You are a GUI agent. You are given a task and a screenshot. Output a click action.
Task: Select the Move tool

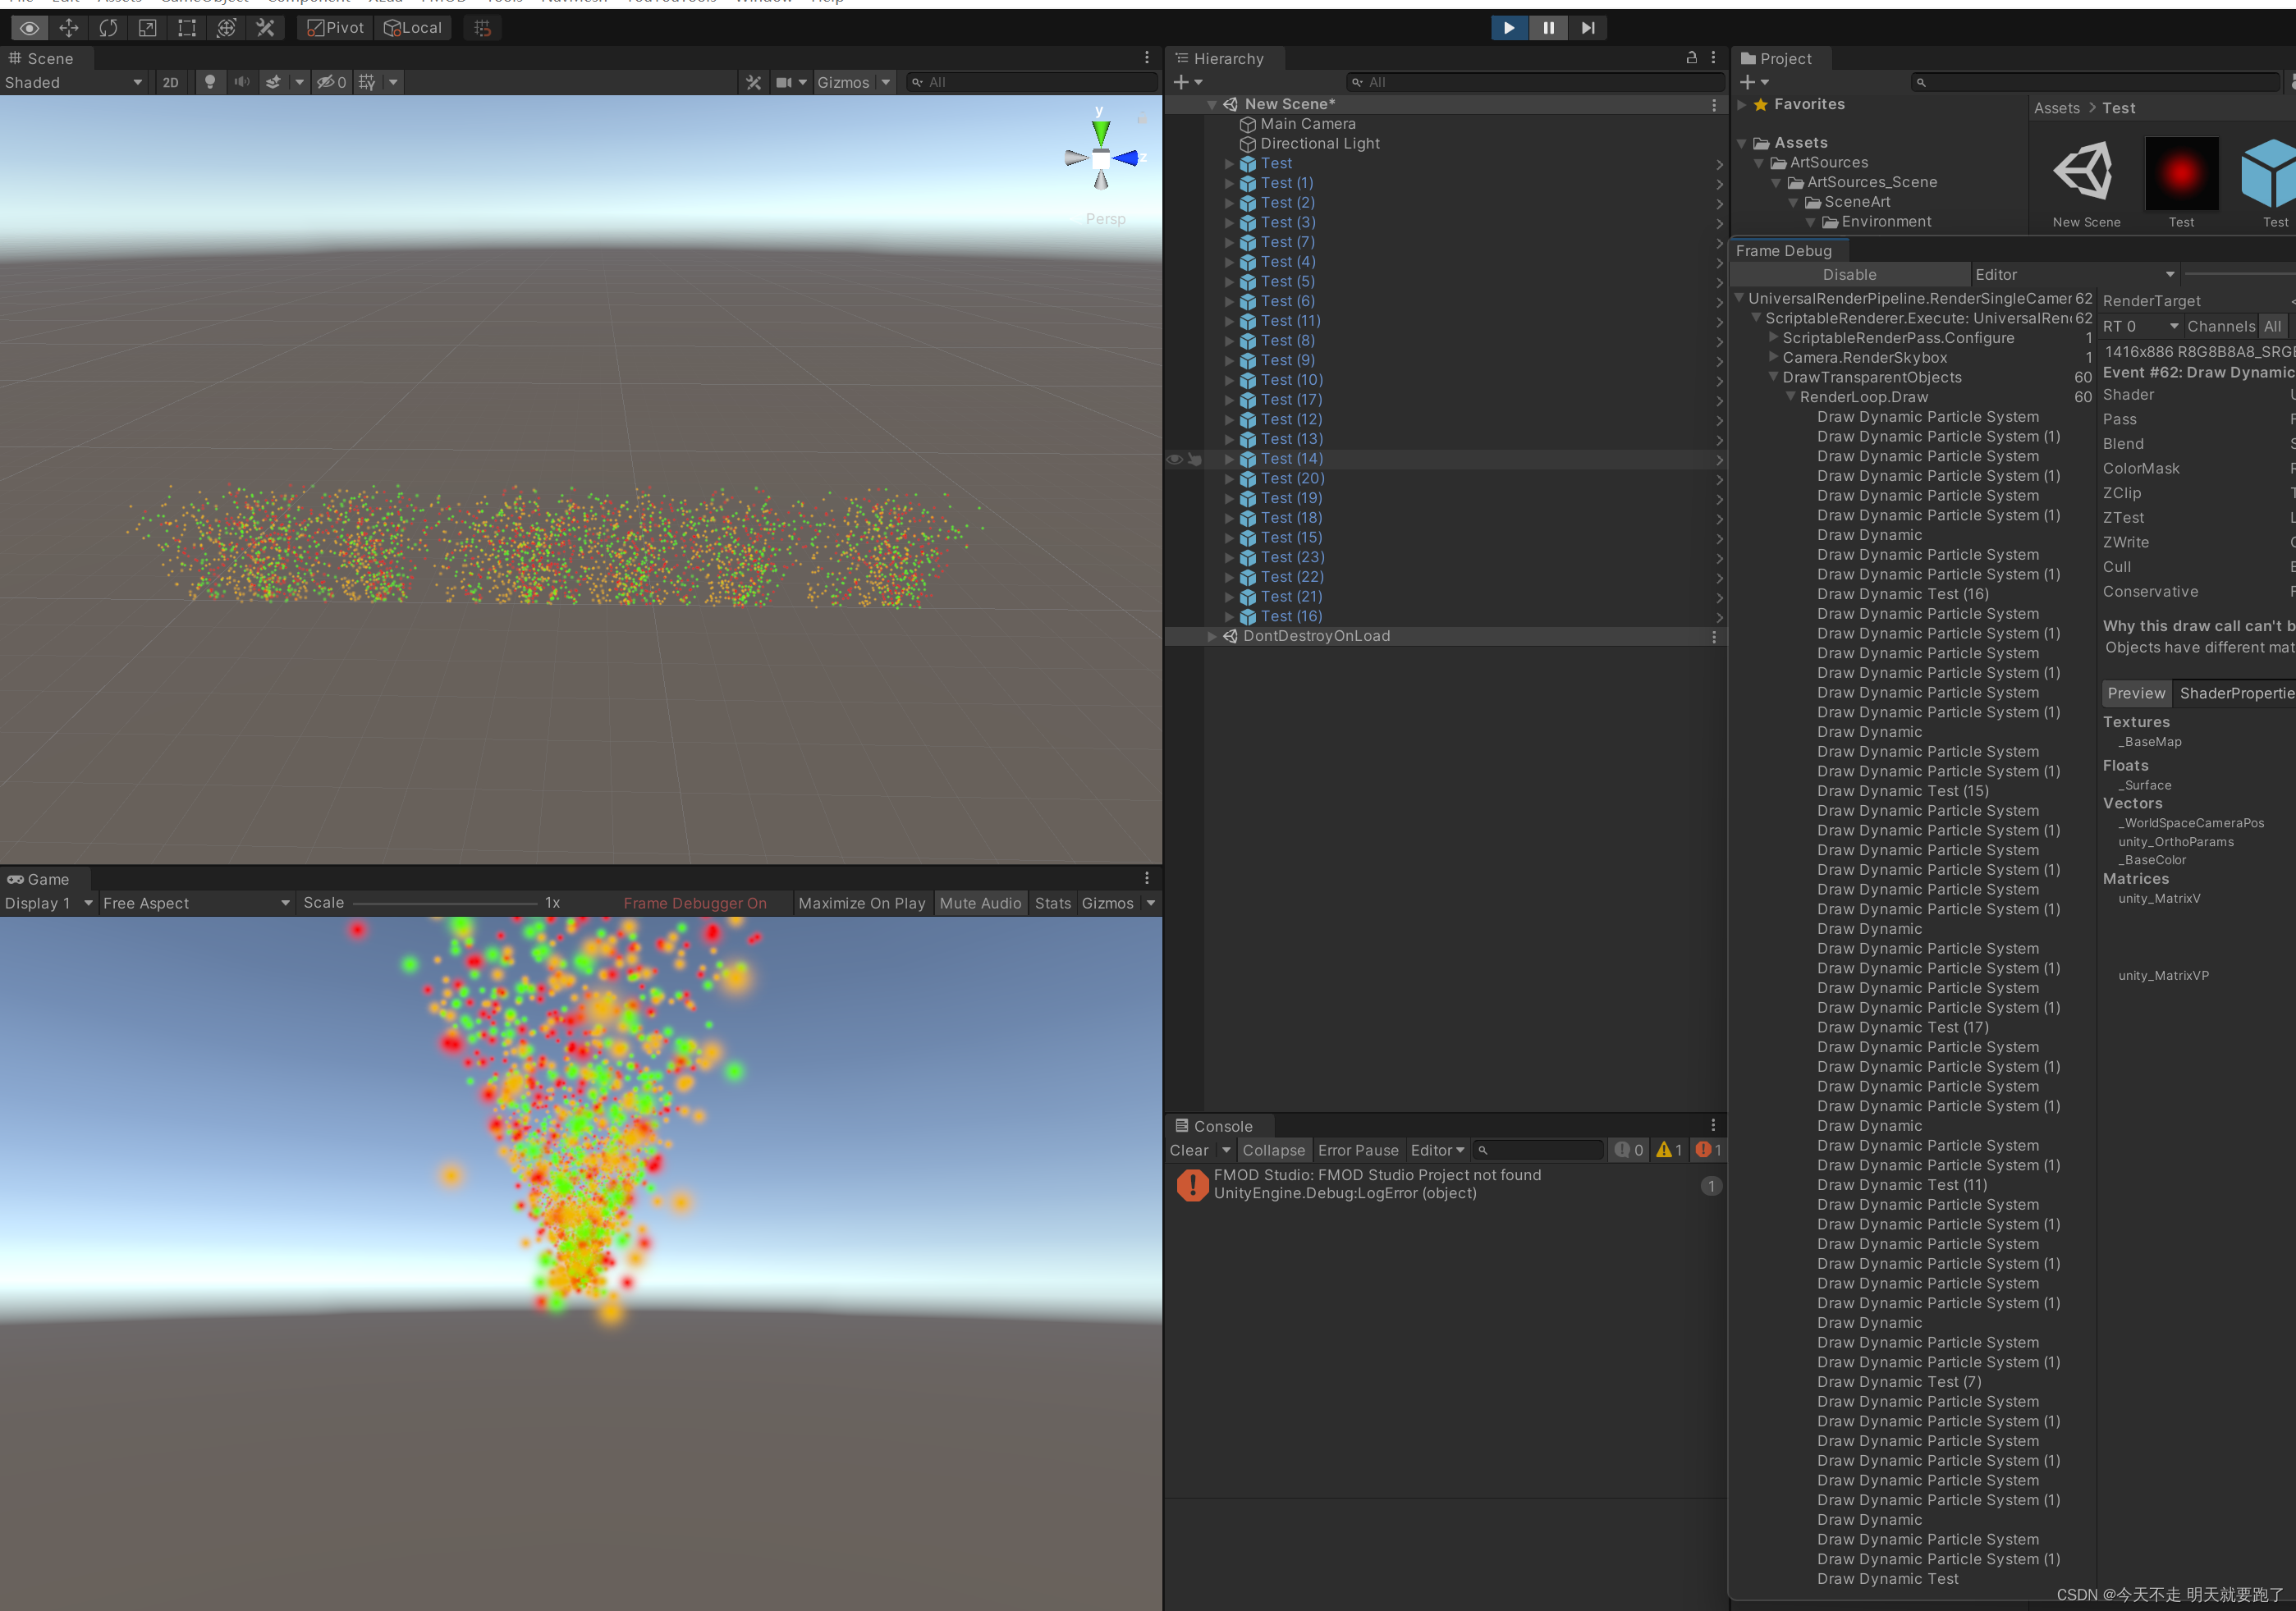coord(69,28)
